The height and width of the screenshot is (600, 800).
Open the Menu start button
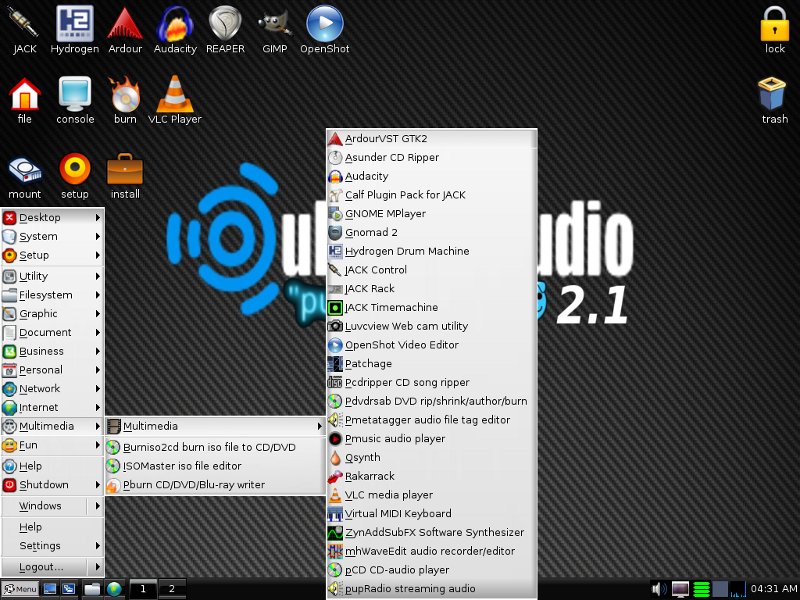pos(20,589)
